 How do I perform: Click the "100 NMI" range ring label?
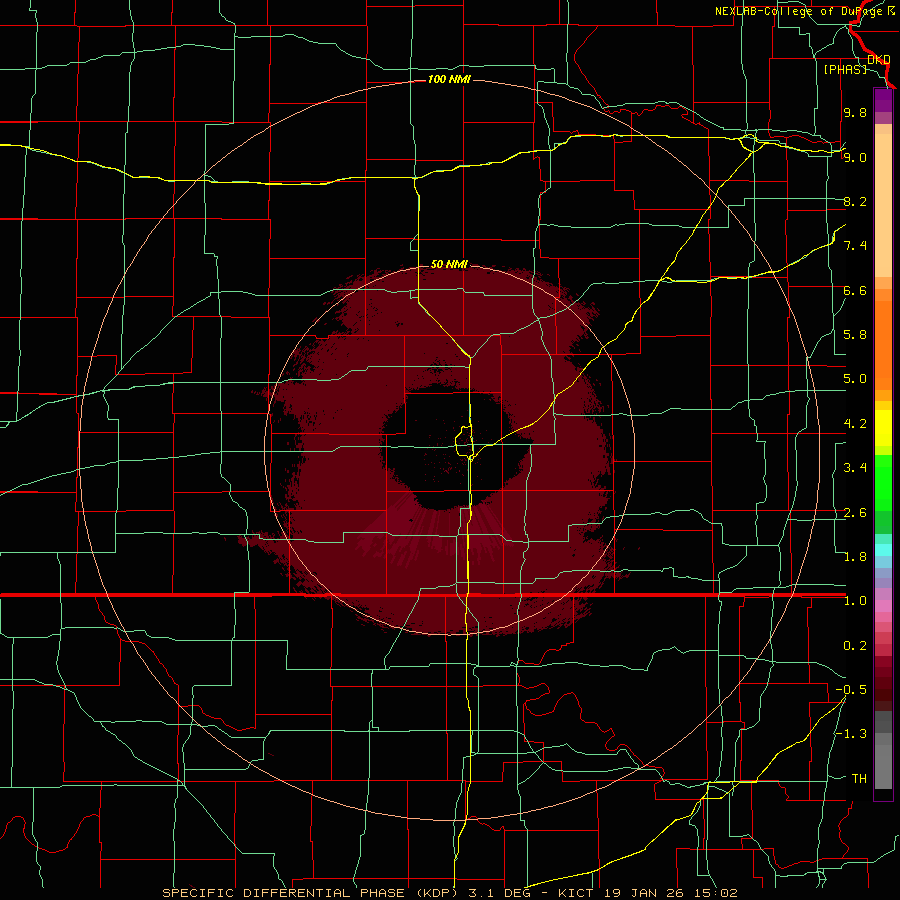point(449,79)
